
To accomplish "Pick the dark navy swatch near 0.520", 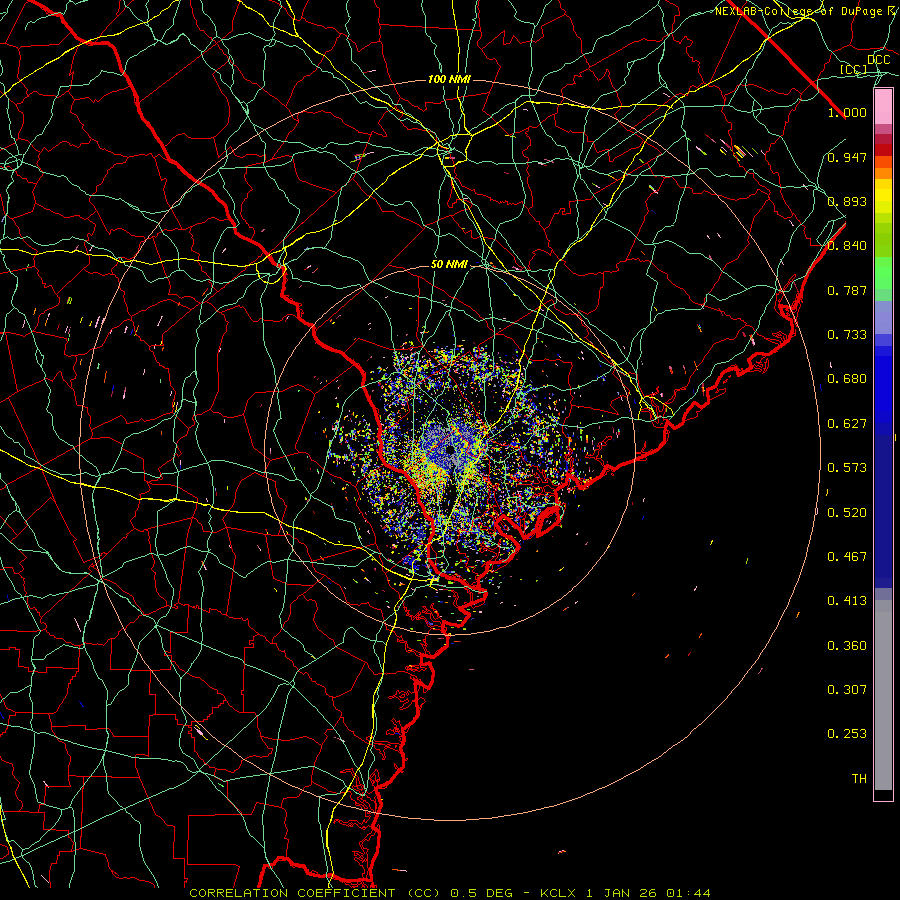I will (883, 511).
